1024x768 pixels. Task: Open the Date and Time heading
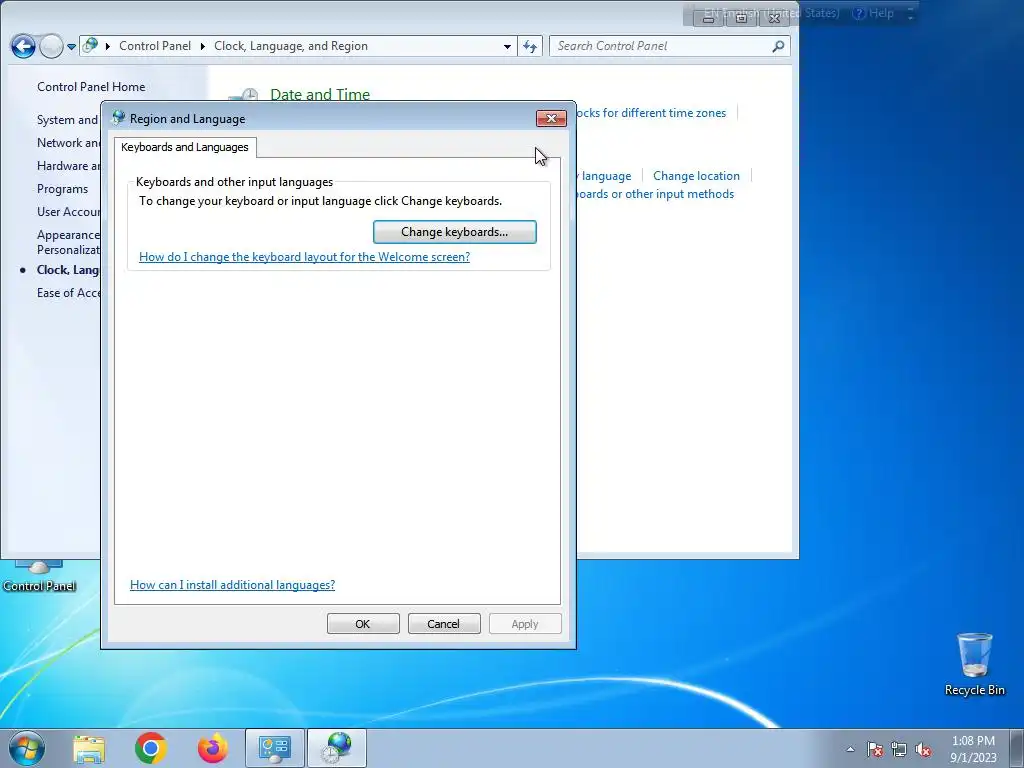coord(320,95)
